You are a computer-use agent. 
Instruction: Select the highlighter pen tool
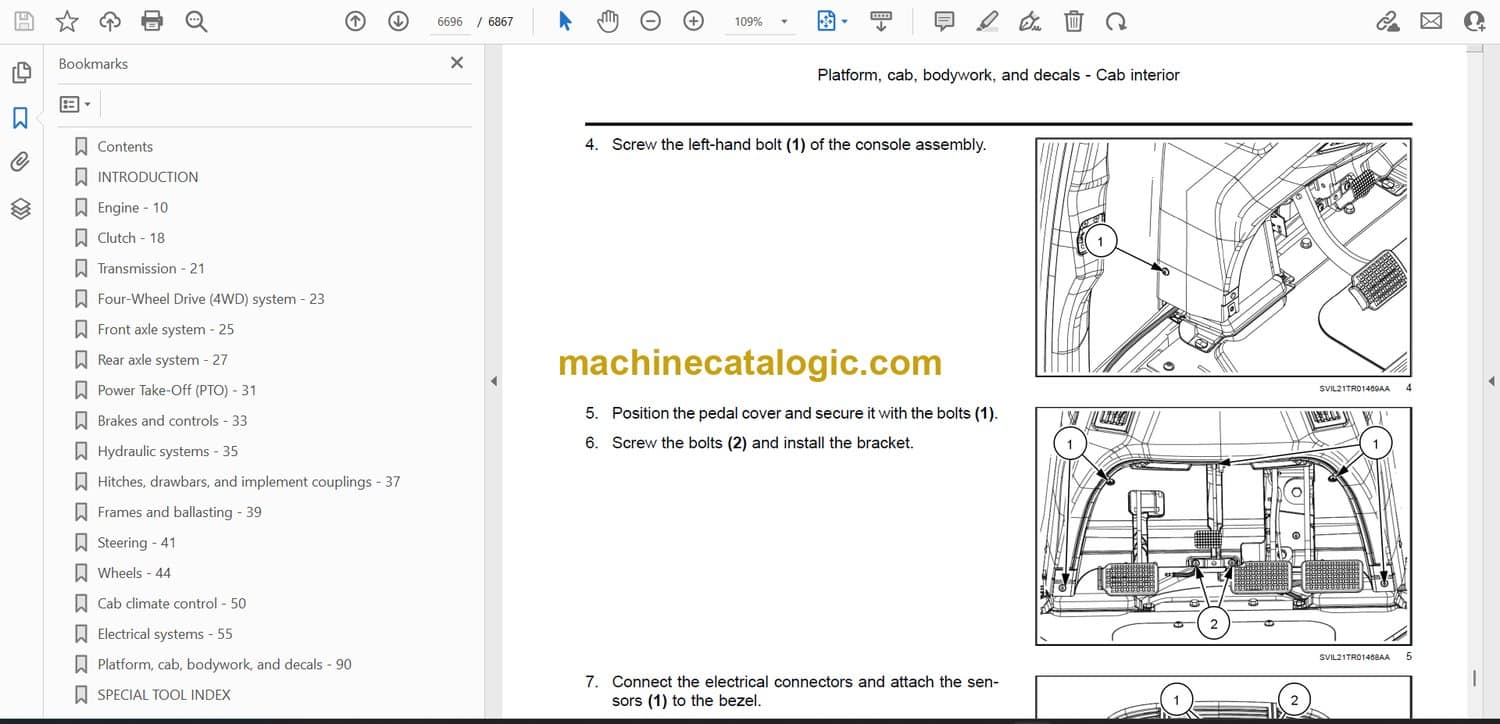pyautogui.click(x=987, y=21)
